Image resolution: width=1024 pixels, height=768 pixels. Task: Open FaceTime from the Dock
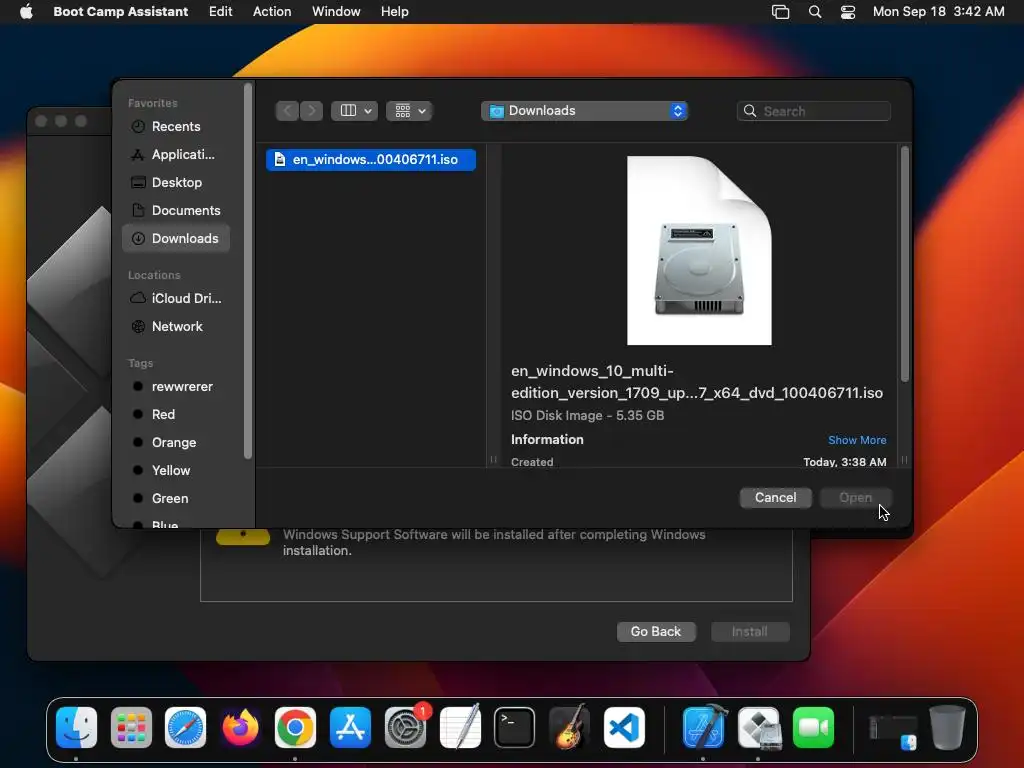(814, 728)
